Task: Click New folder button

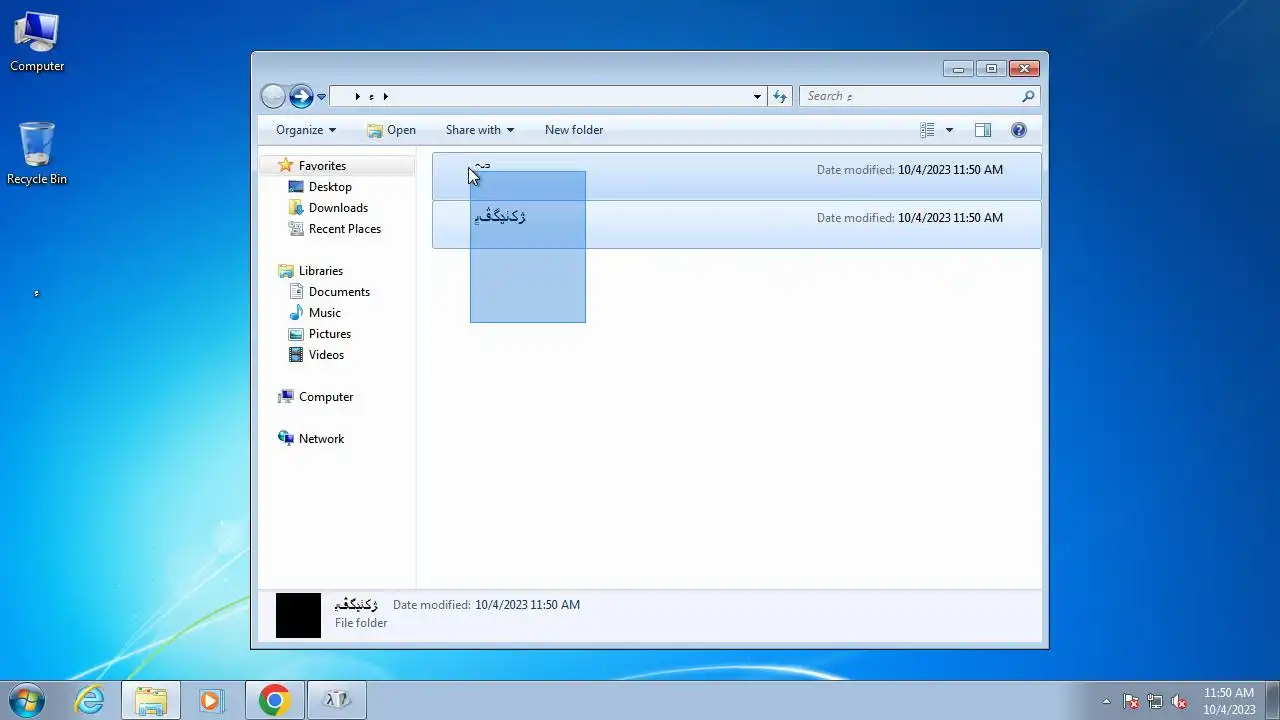Action: tap(574, 130)
